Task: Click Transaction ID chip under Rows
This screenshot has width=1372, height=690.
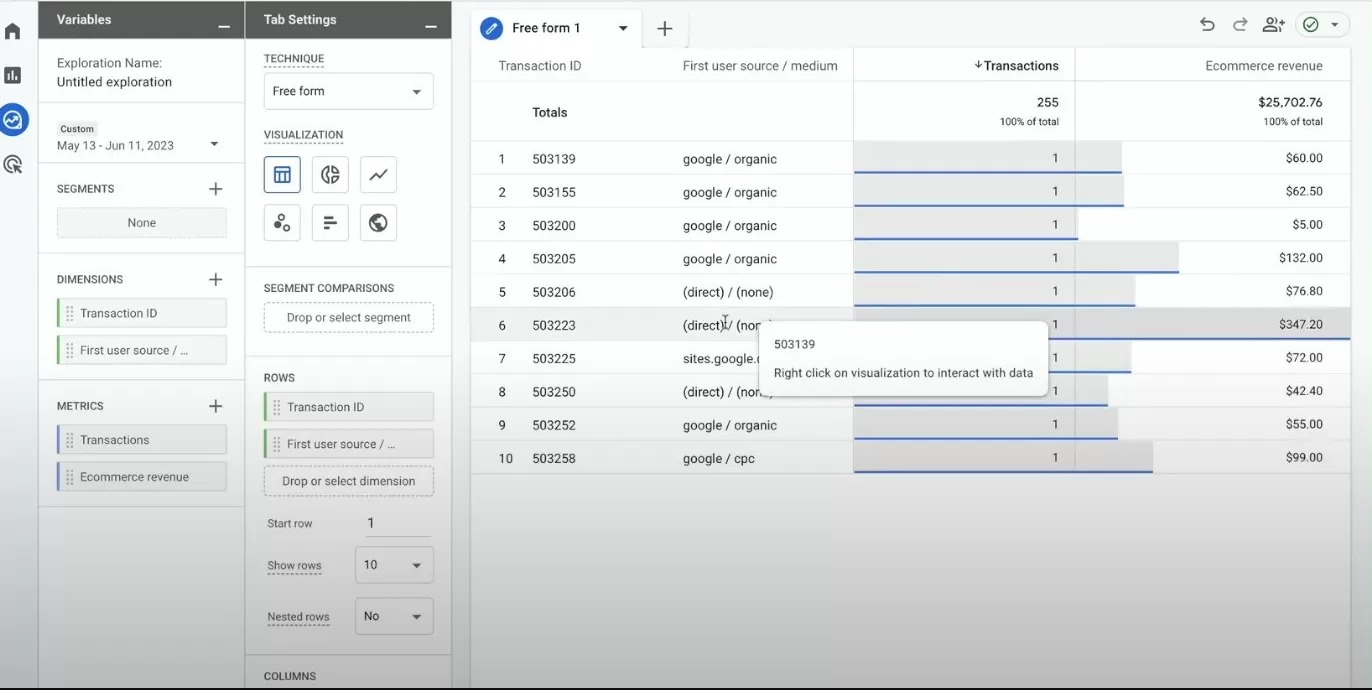Action: pyautogui.click(x=348, y=407)
